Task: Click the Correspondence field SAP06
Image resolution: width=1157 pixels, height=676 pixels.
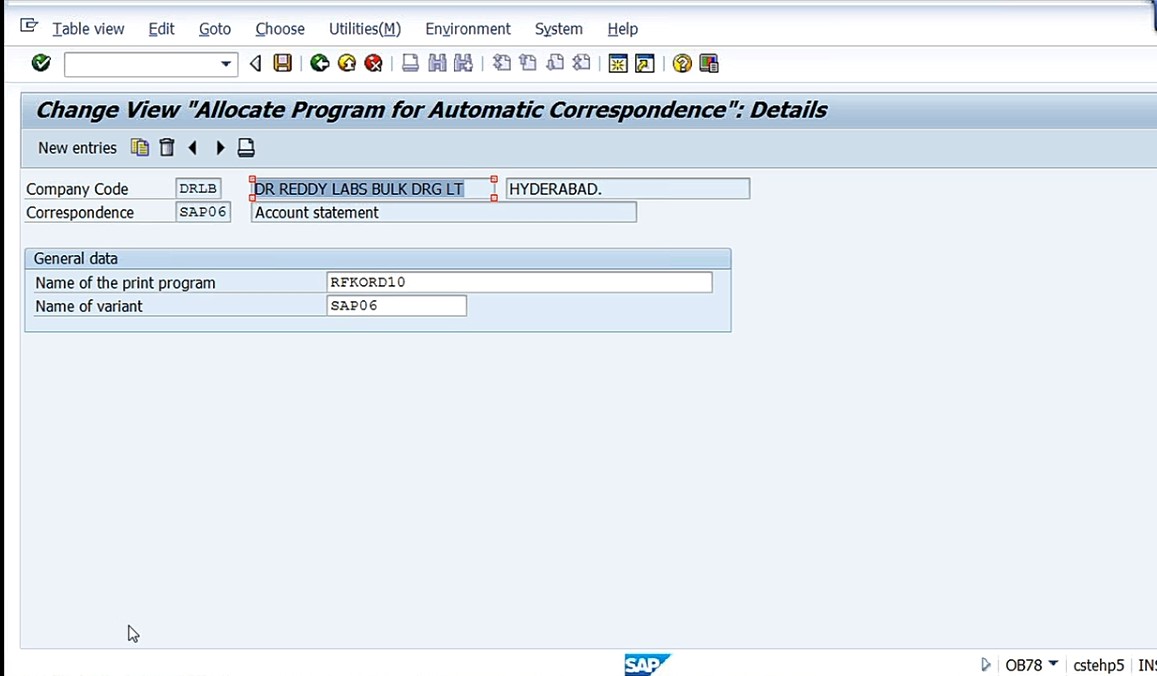Action: click(x=203, y=213)
